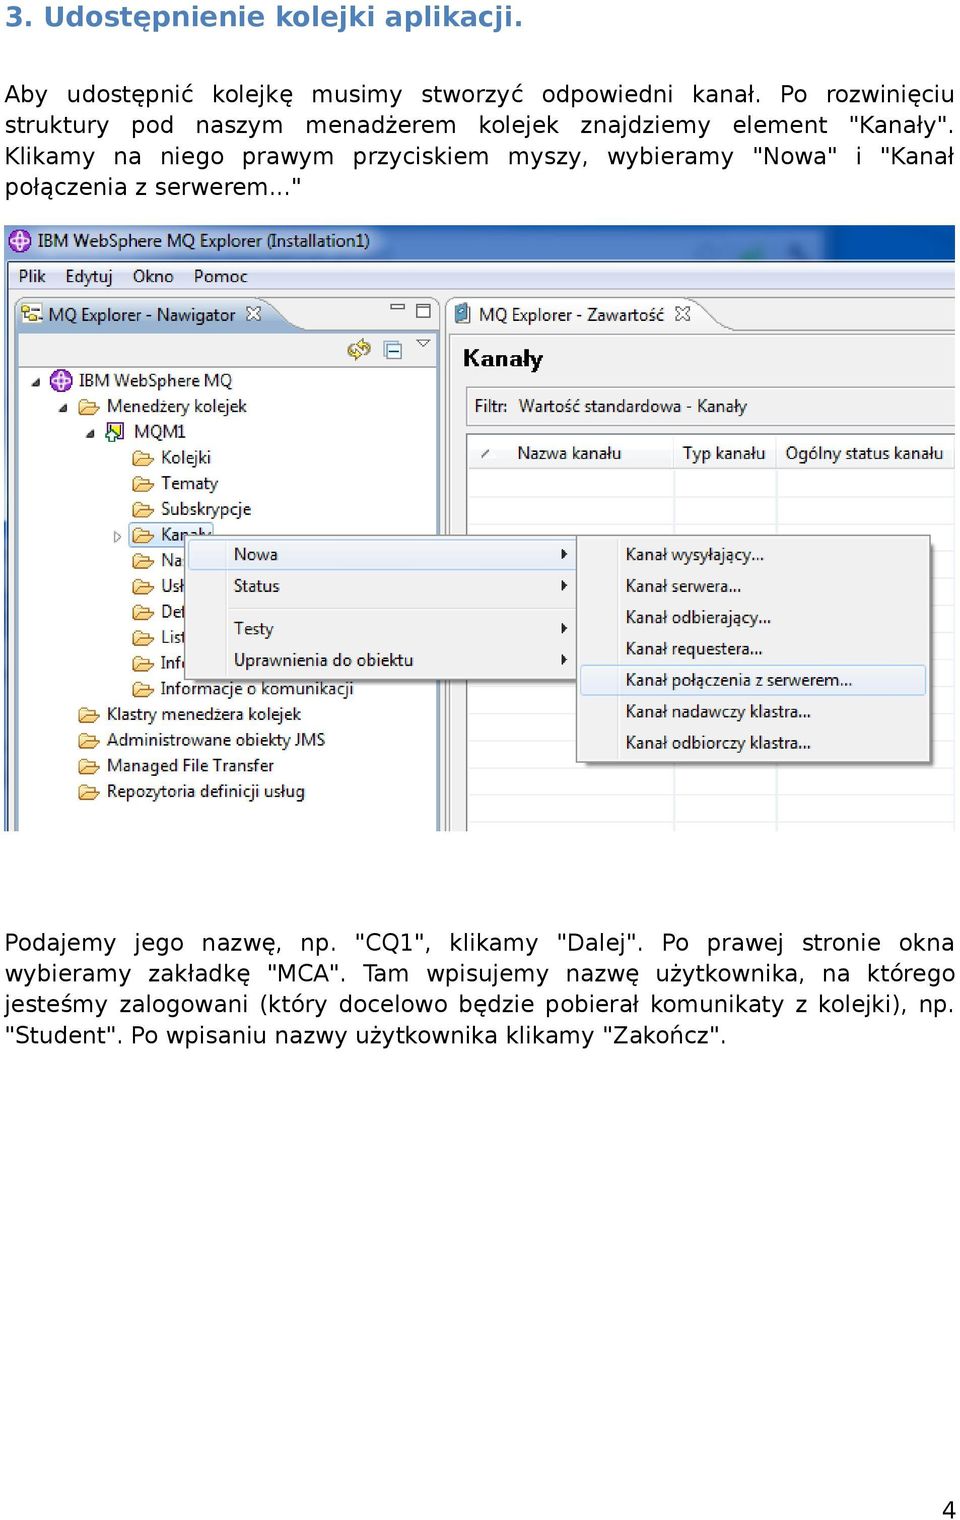Viewport: 960px width, 1520px height.
Task: Select Informacje o komunikacji tree item
Action: point(256,688)
